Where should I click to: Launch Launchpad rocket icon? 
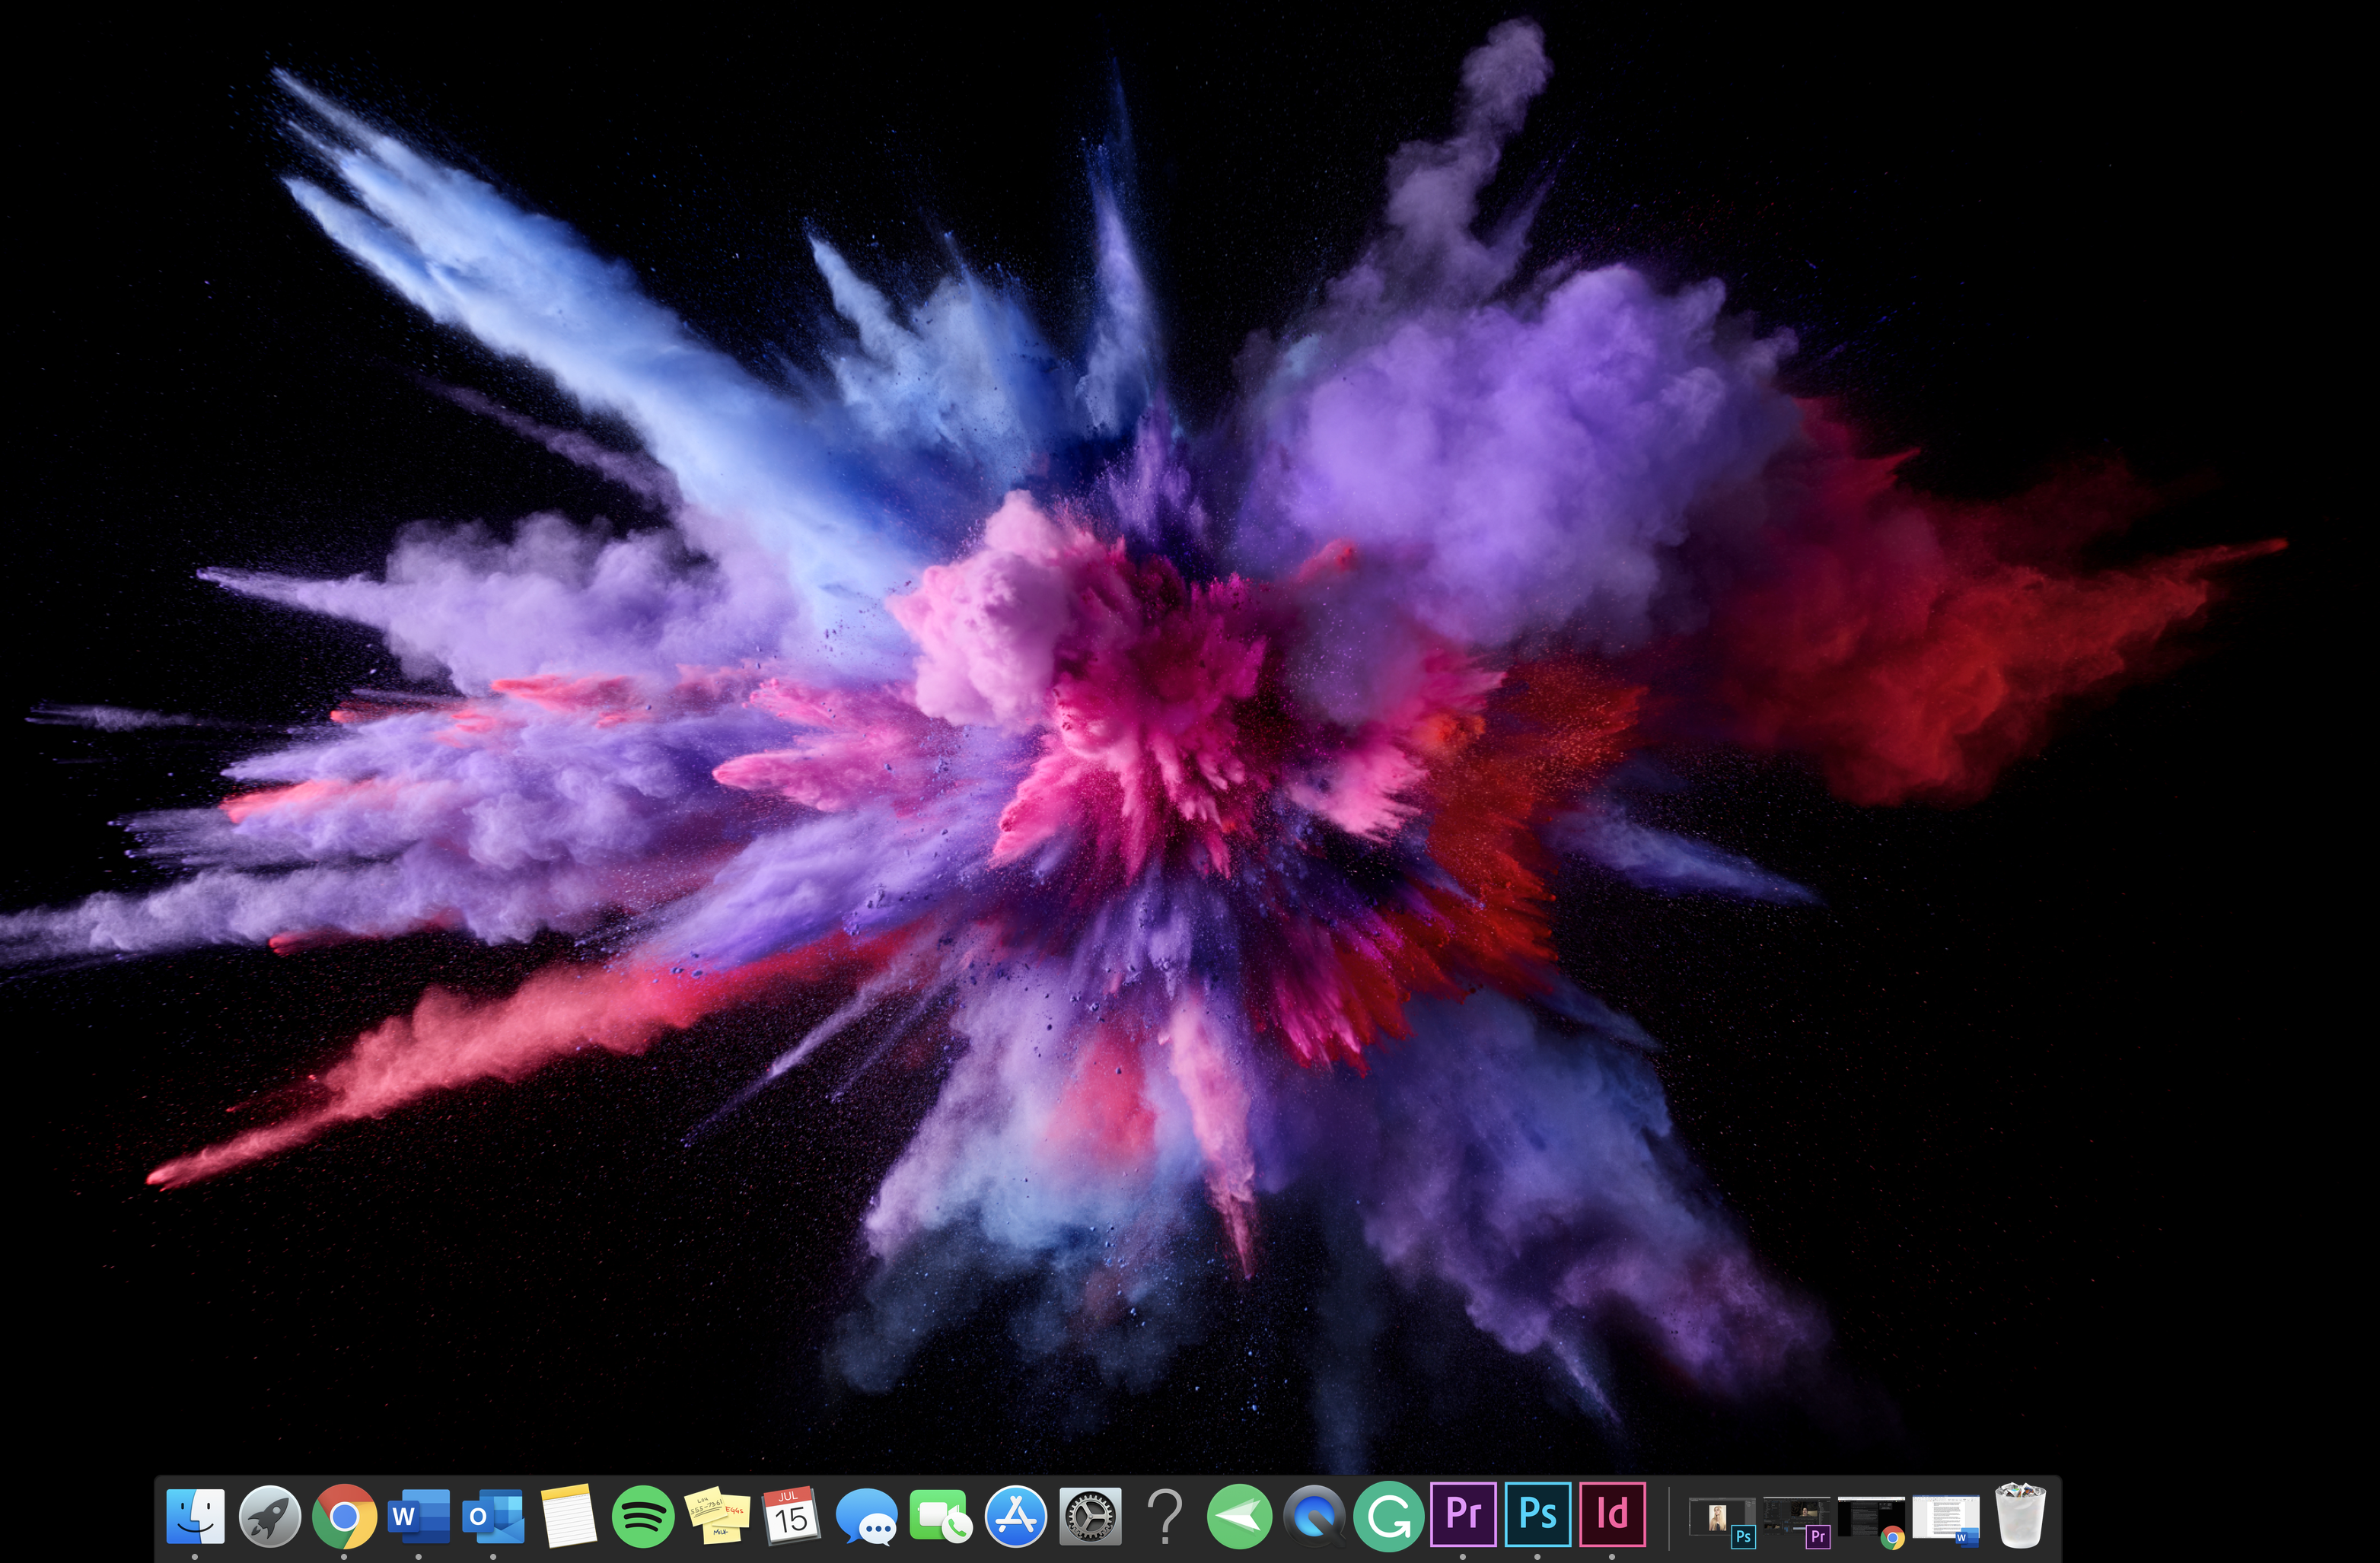coord(270,1516)
